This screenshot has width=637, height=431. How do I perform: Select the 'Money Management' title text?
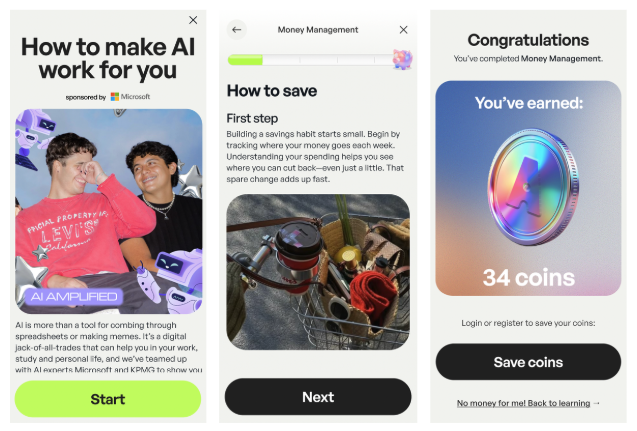click(318, 30)
